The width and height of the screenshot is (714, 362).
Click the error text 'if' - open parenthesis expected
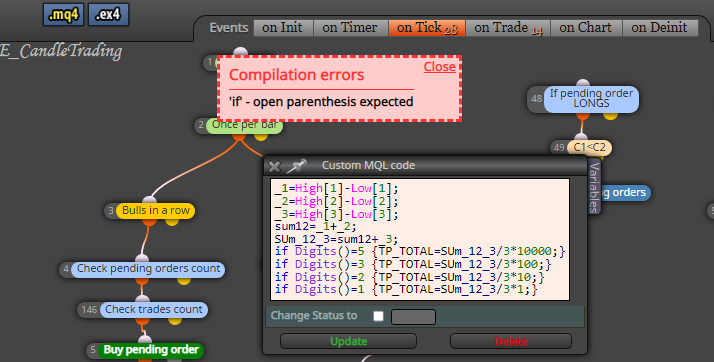[321, 102]
